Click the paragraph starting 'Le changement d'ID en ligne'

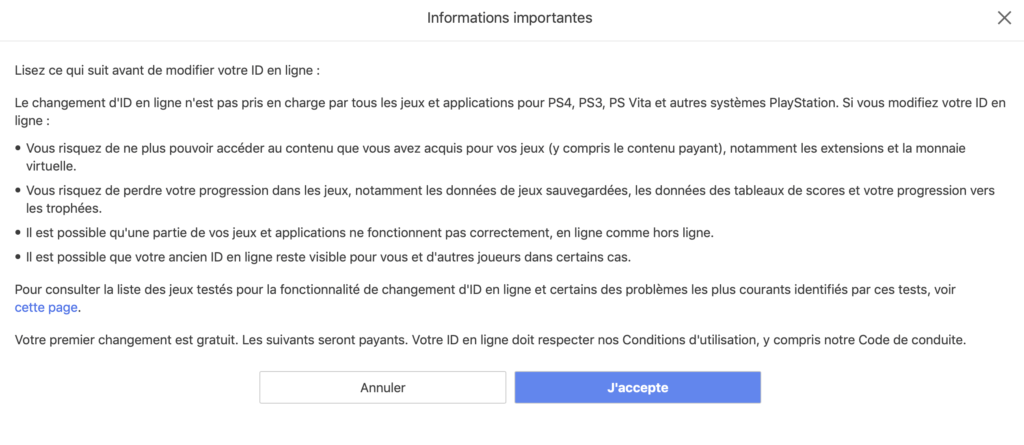tap(400, 103)
